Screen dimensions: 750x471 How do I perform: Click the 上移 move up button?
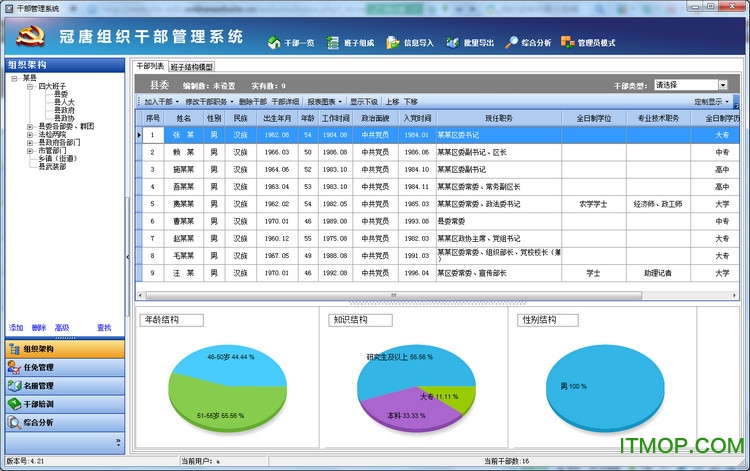[x=392, y=102]
